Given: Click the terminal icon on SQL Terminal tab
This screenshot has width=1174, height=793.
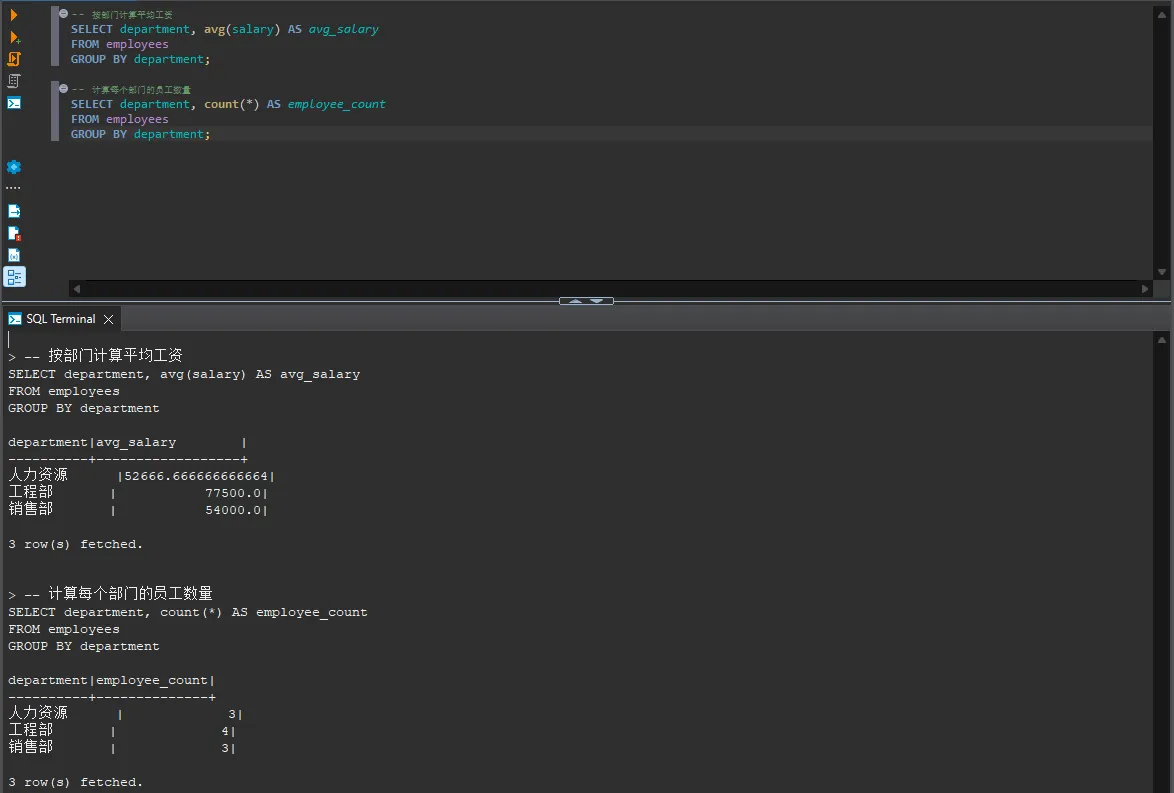Looking at the screenshot, I should pyautogui.click(x=15, y=319).
